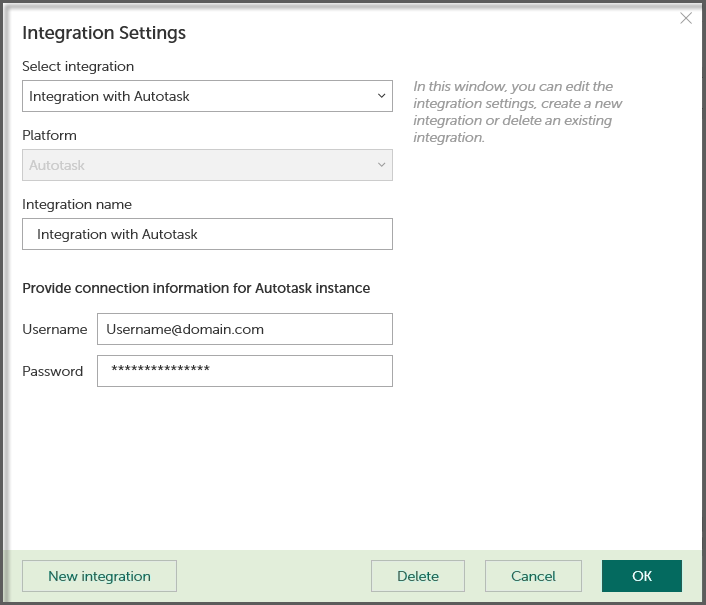Close the Integration Settings window

[686, 18]
